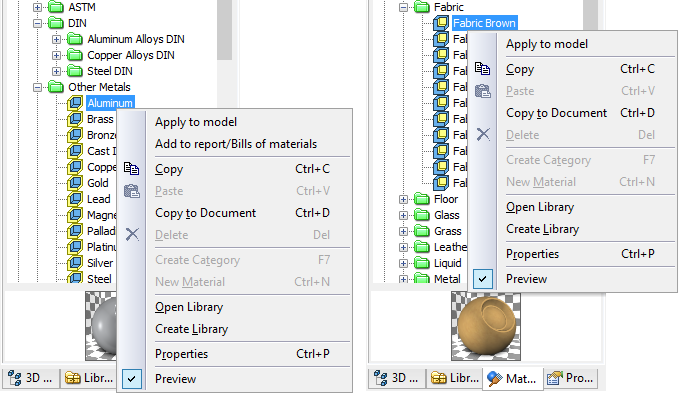Click the brown fabric preview sphere
Viewport: 679px width, 393px height.
coord(485,326)
